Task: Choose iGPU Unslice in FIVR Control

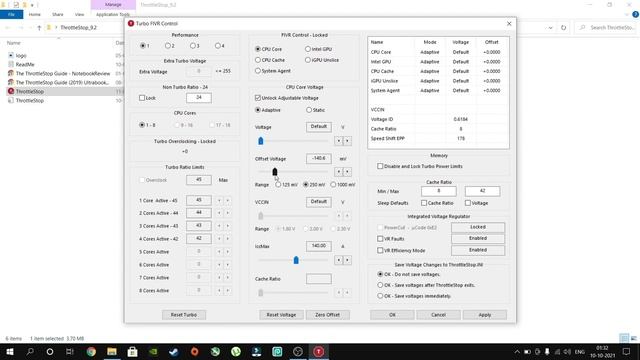Action: point(308,60)
